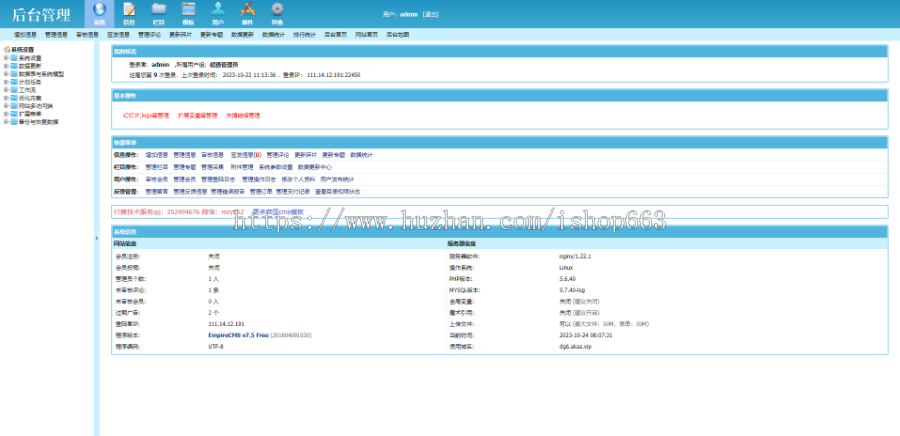900x436 pixels.
Task: Select the 模板 template icon
Action: 188,10
